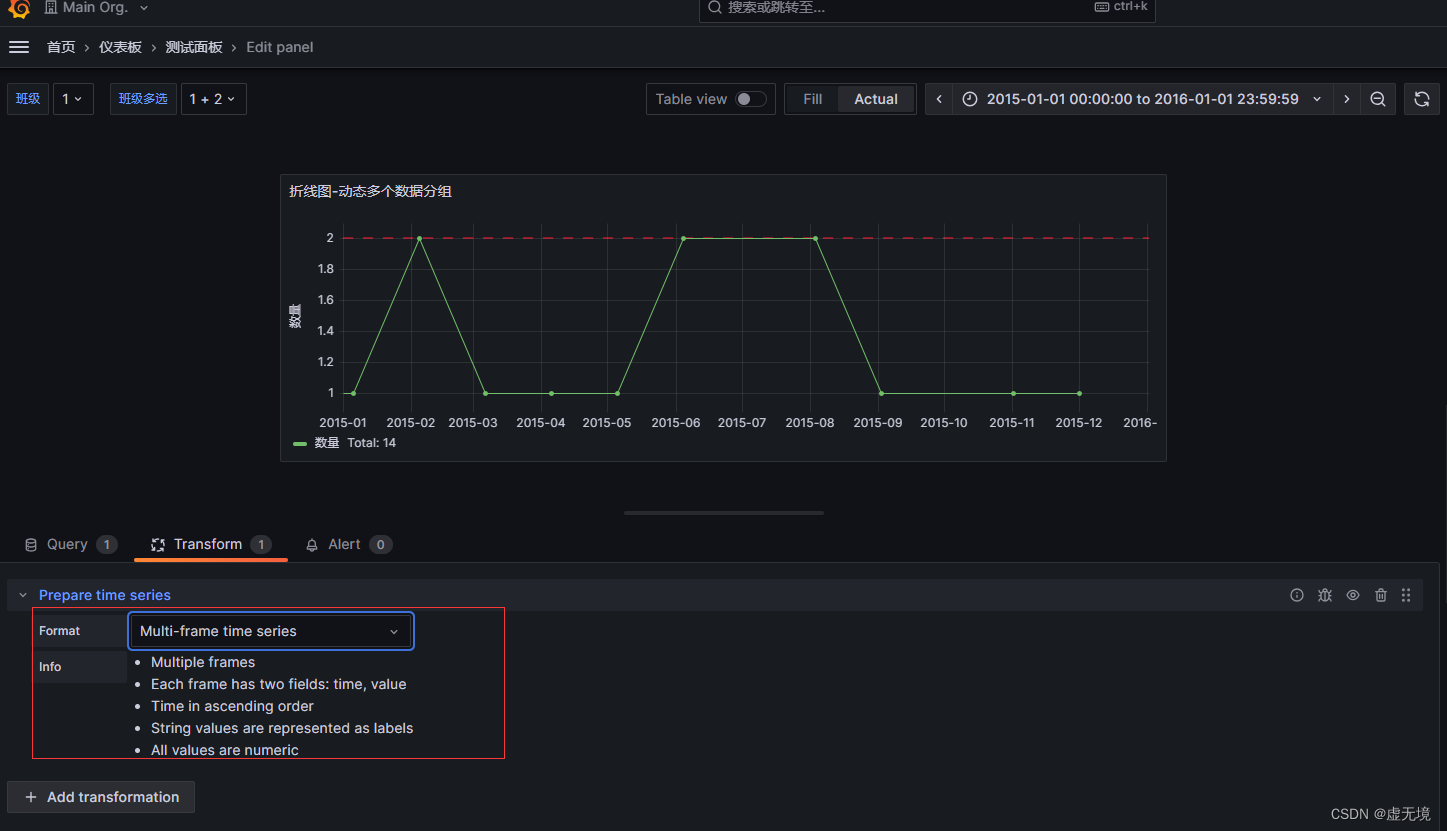The width and height of the screenshot is (1447, 831).
Task: Refresh the dashboard panel
Action: (x=1422, y=99)
